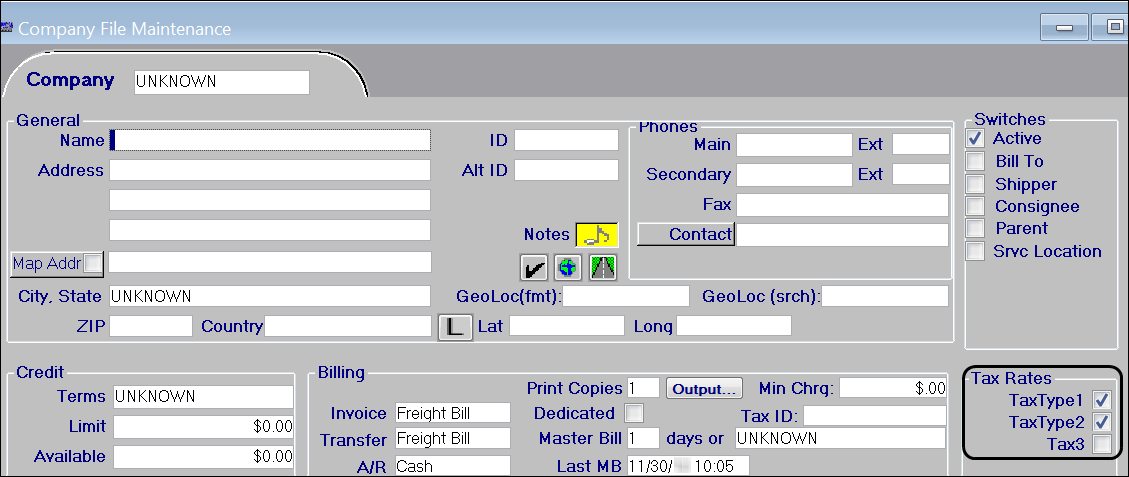The height and width of the screenshot is (477, 1129).
Task: Check the Tax3 checkbox
Action: [1102, 444]
